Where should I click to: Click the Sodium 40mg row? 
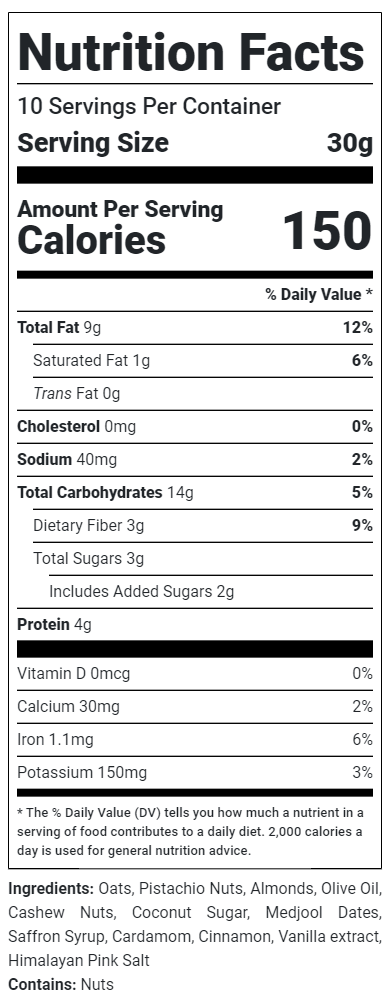click(x=195, y=459)
